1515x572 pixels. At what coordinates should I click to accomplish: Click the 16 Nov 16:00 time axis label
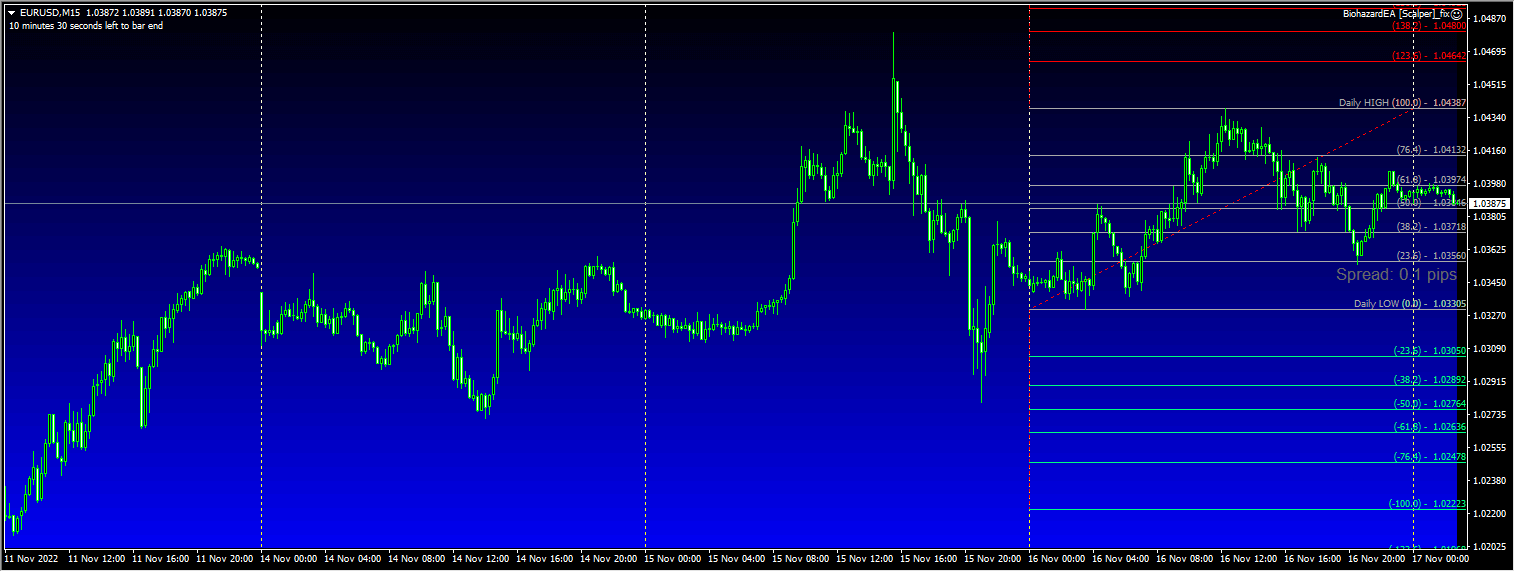tap(1314, 559)
